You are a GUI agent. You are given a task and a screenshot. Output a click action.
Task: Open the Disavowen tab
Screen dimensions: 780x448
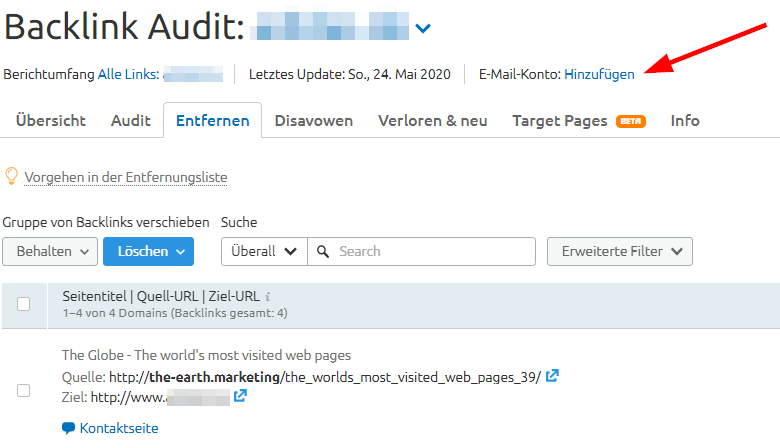tap(313, 121)
